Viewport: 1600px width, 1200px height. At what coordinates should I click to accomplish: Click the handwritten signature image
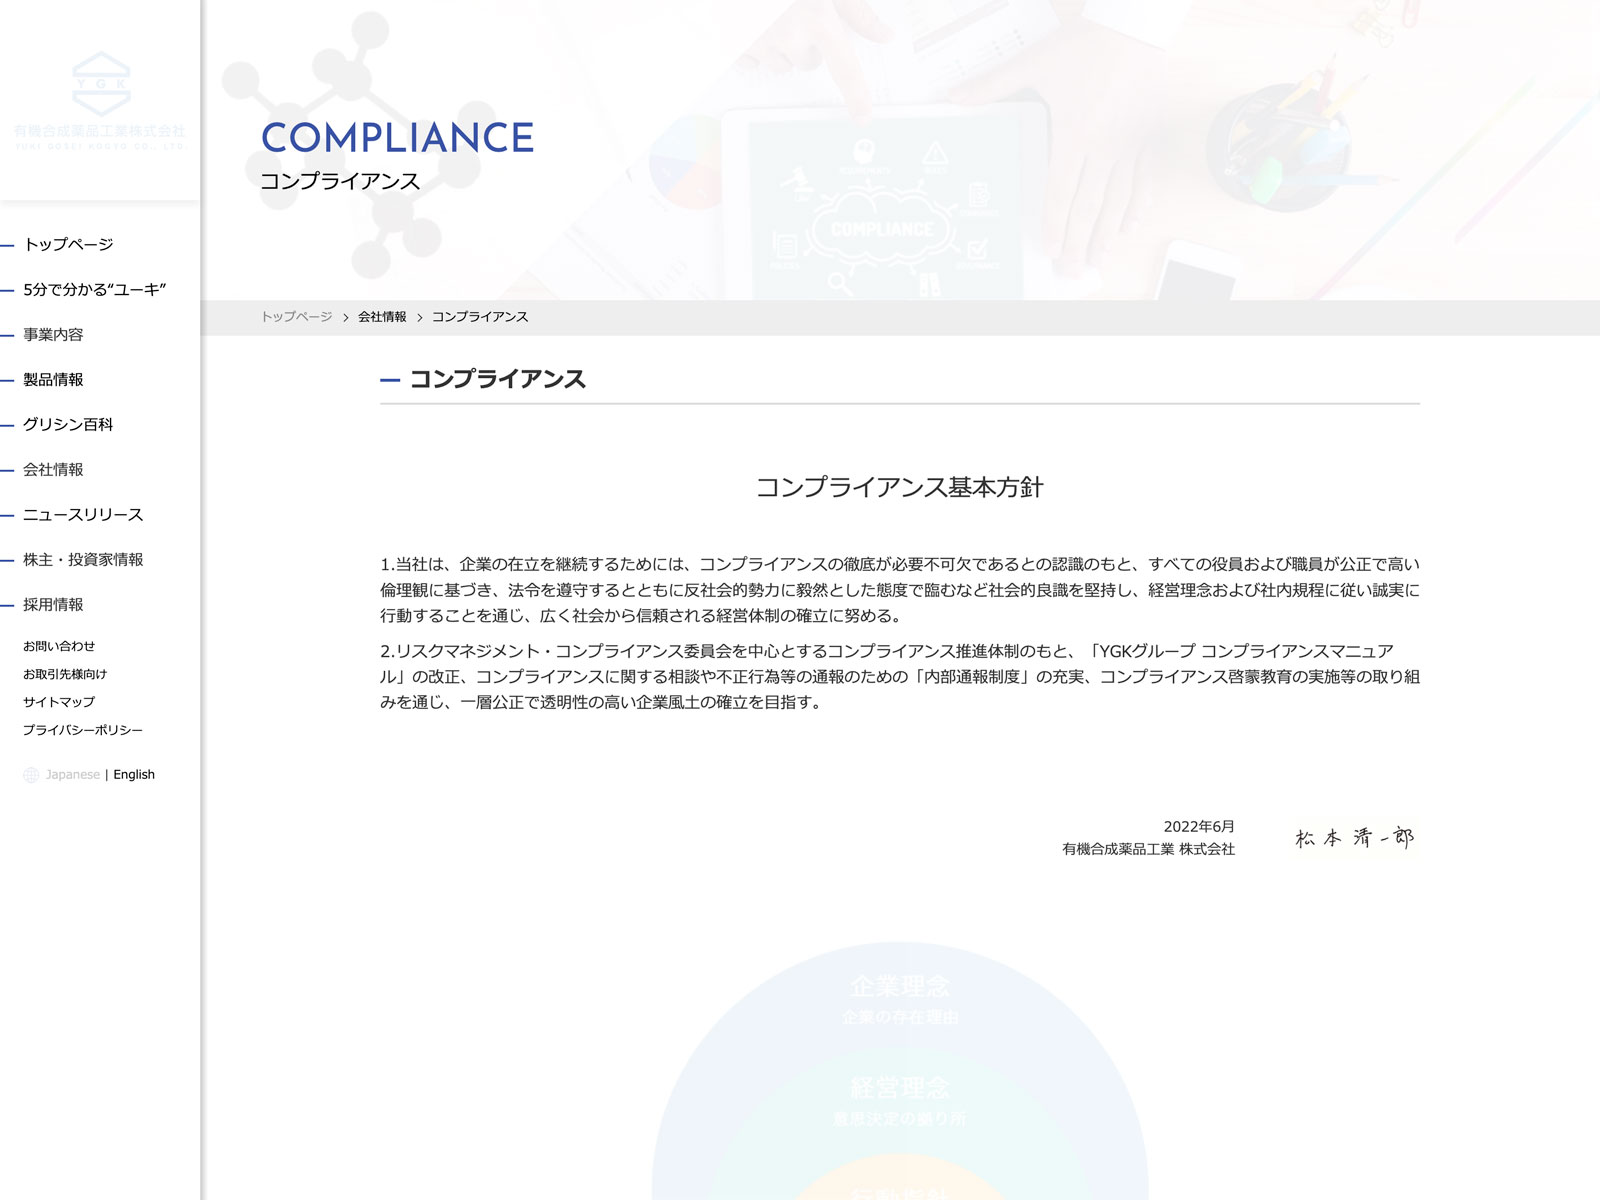pos(1354,838)
